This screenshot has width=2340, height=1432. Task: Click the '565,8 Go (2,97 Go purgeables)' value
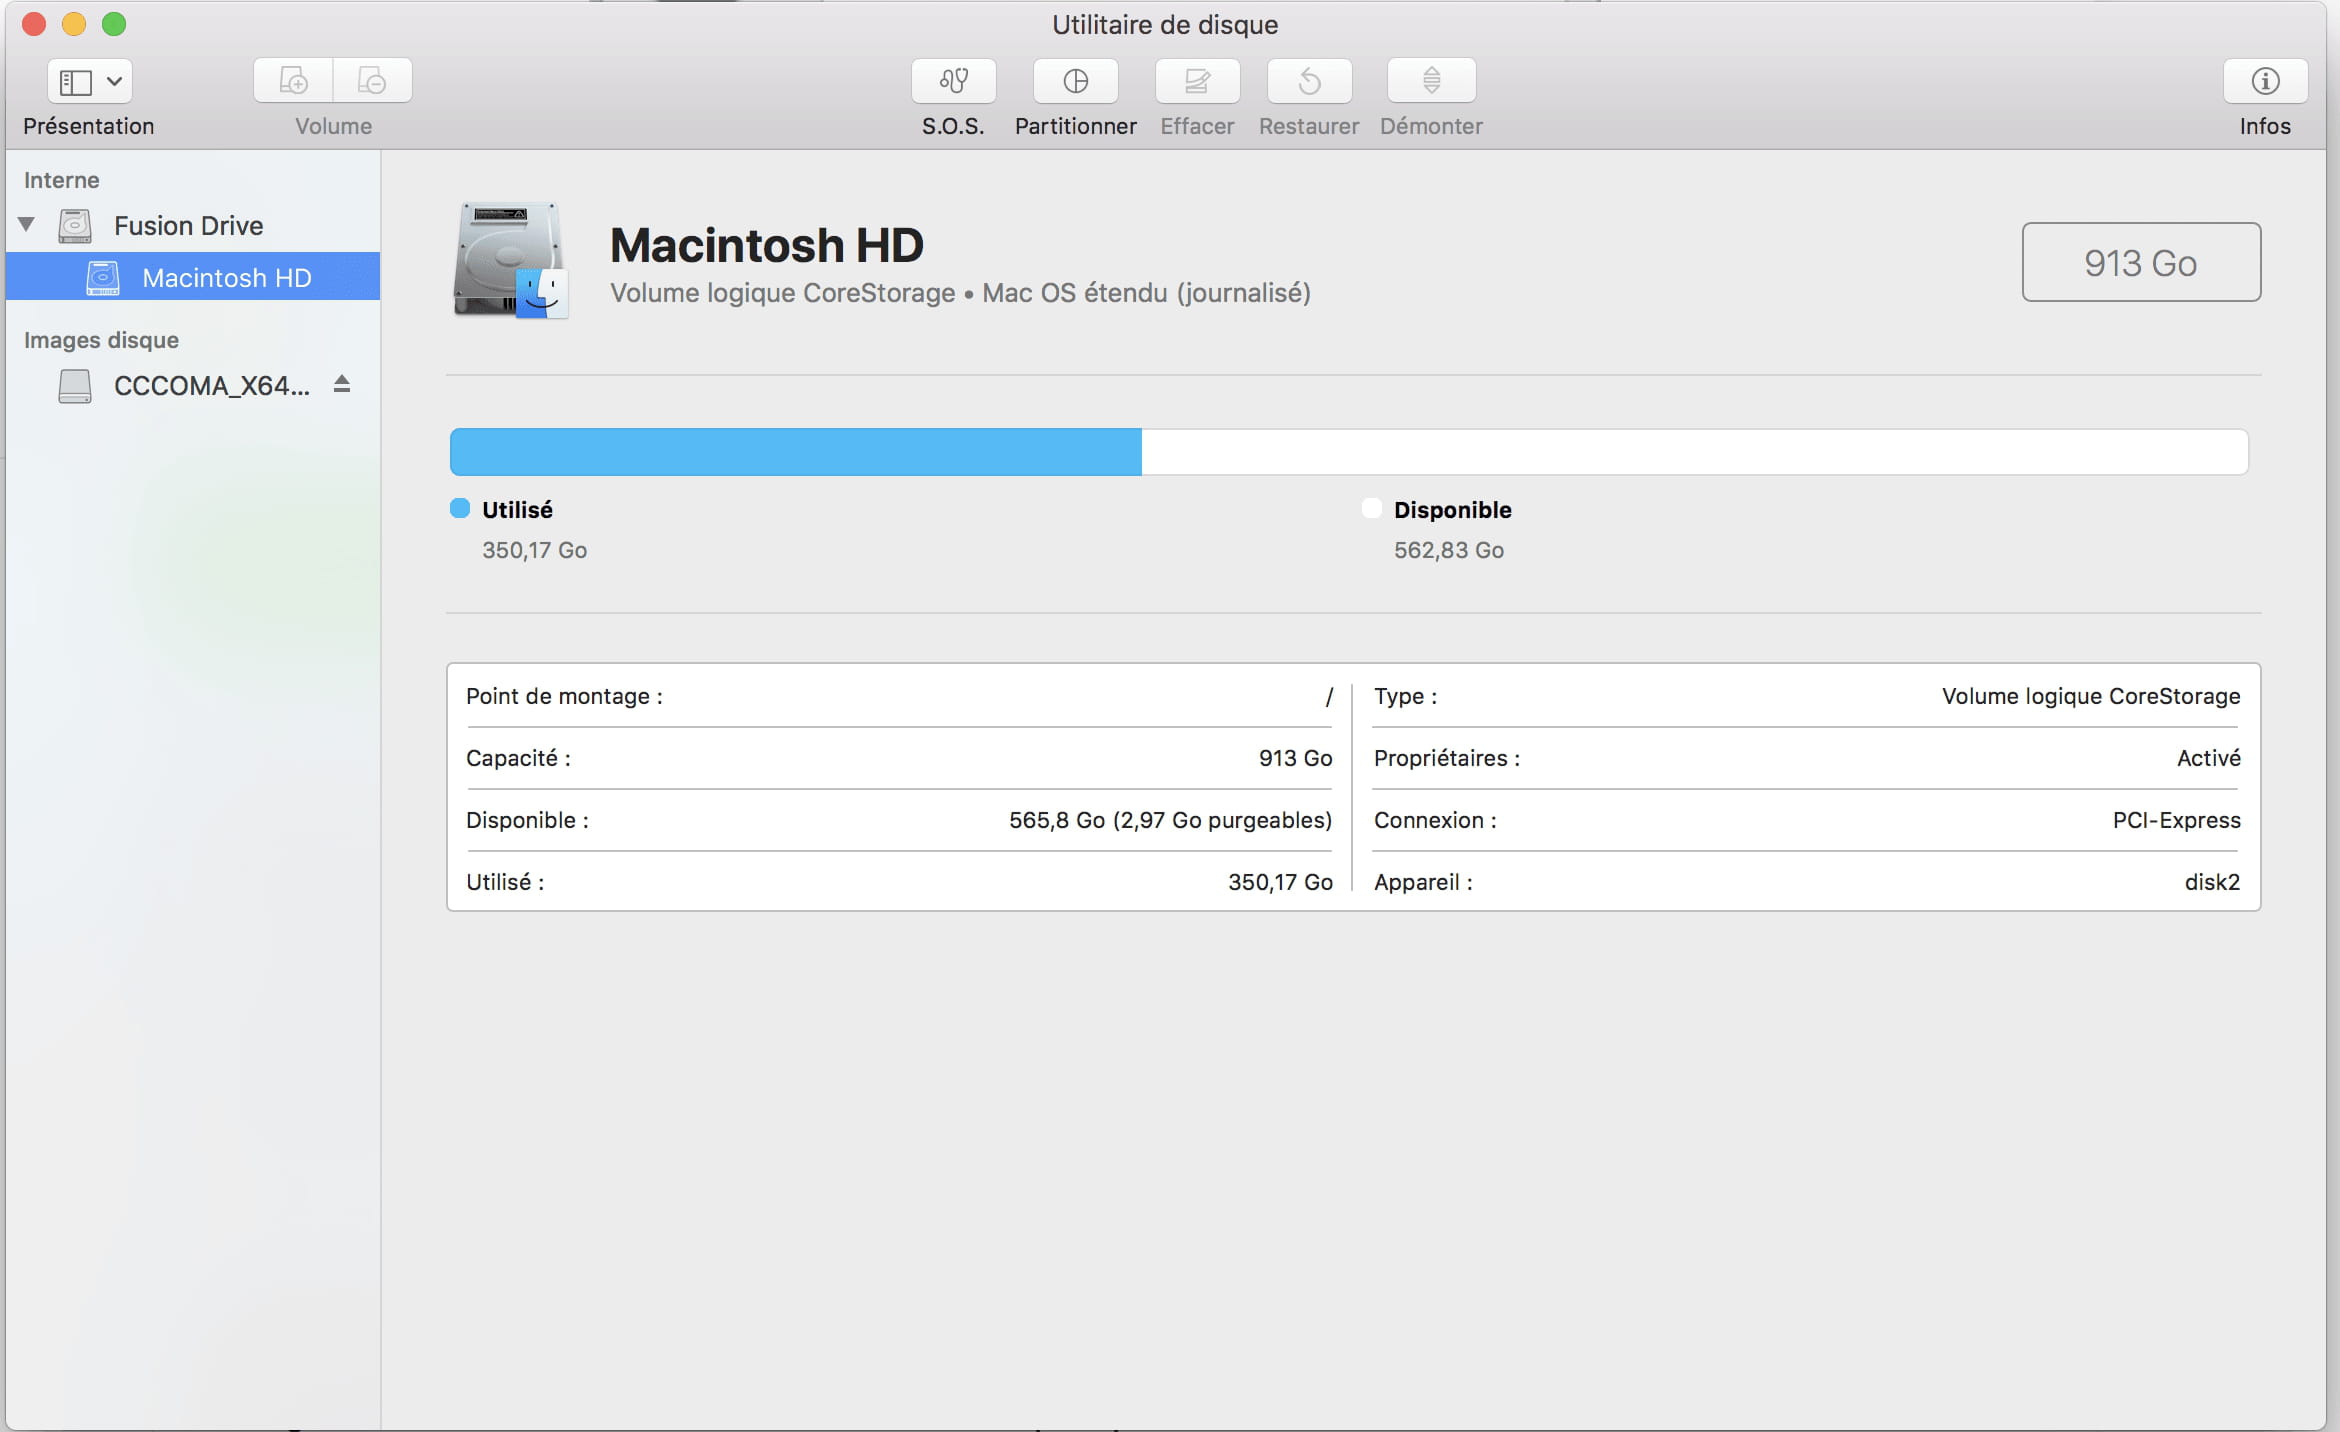click(x=1170, y=820)
